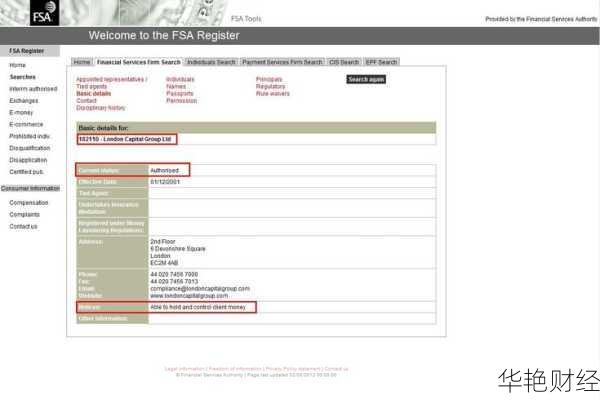Open Contact us in the sidebar
The image size is (600, 400).
(x=23, y=226)
